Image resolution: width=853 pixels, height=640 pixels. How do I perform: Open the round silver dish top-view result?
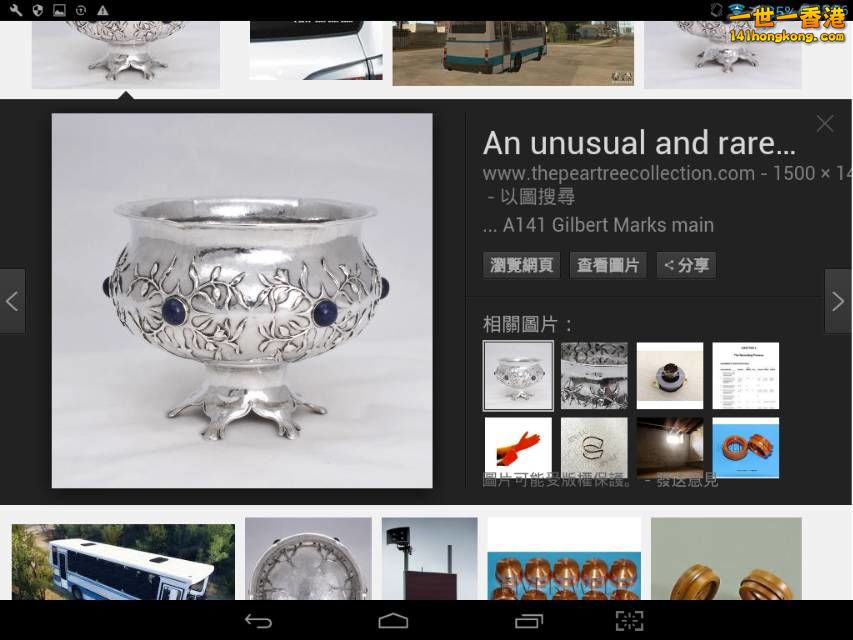[x=308, y=559]
